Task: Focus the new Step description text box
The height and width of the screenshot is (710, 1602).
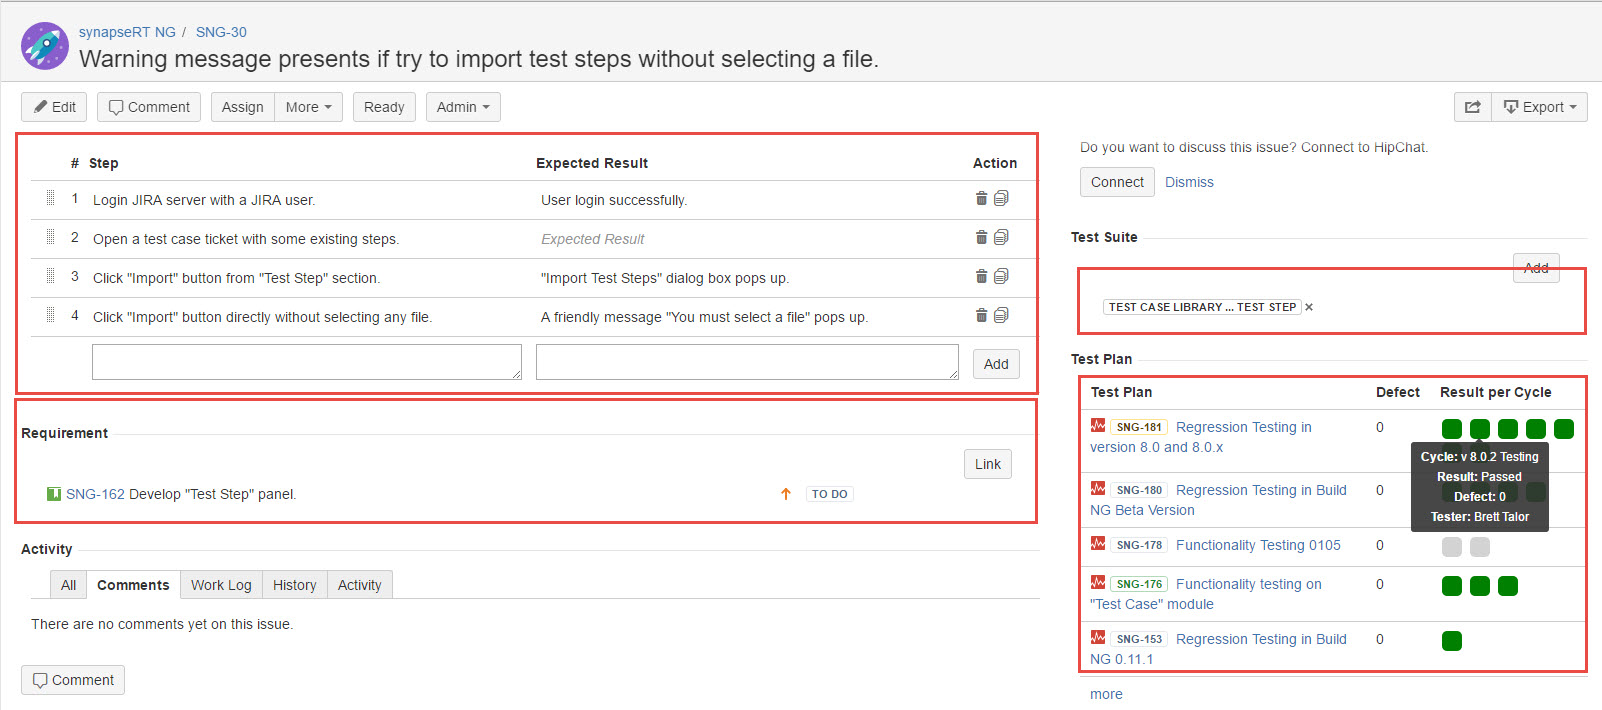Action: [x=306, y=362]
